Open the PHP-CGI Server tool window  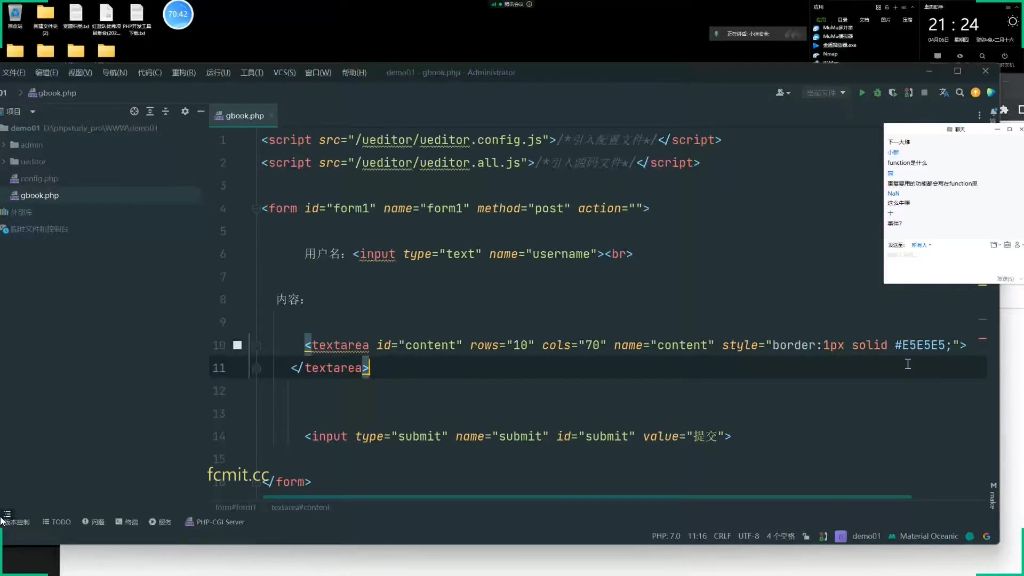[215, 522]
